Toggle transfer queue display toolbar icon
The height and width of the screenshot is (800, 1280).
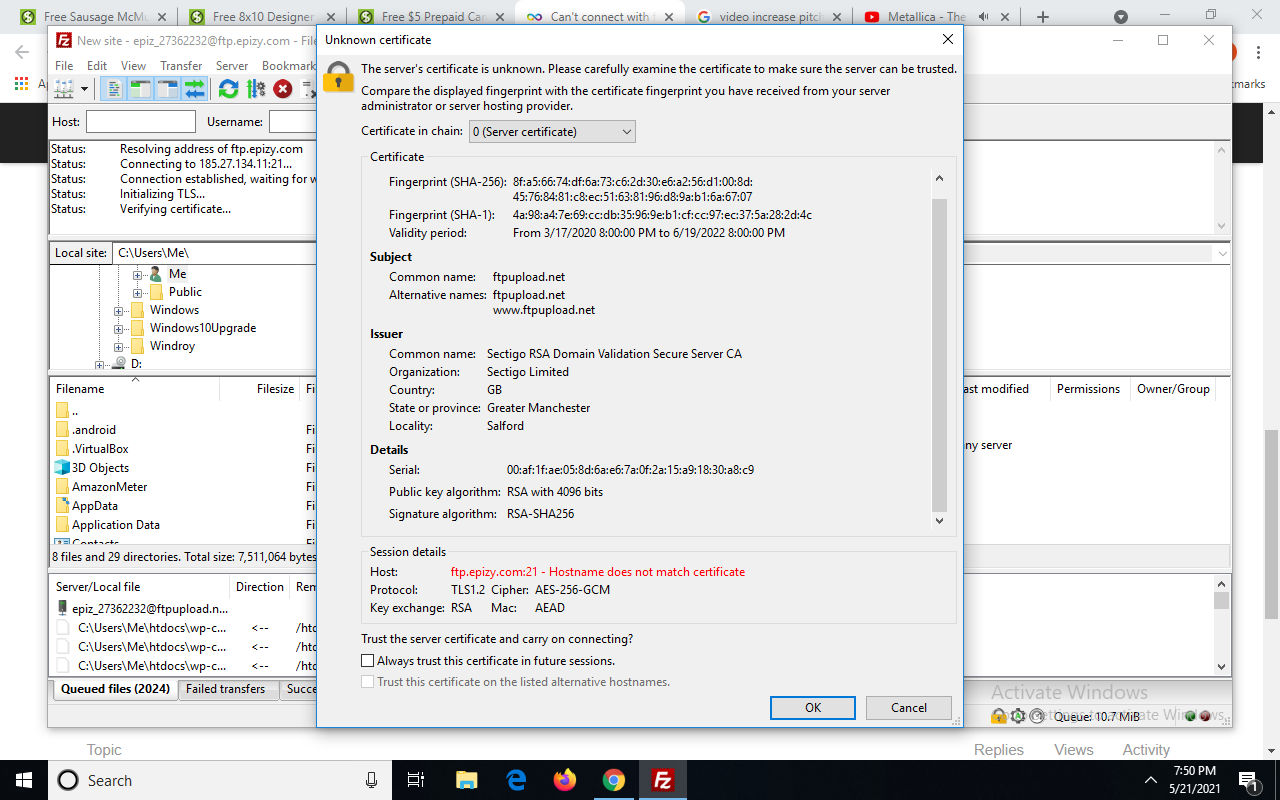(x=194, y=89)
